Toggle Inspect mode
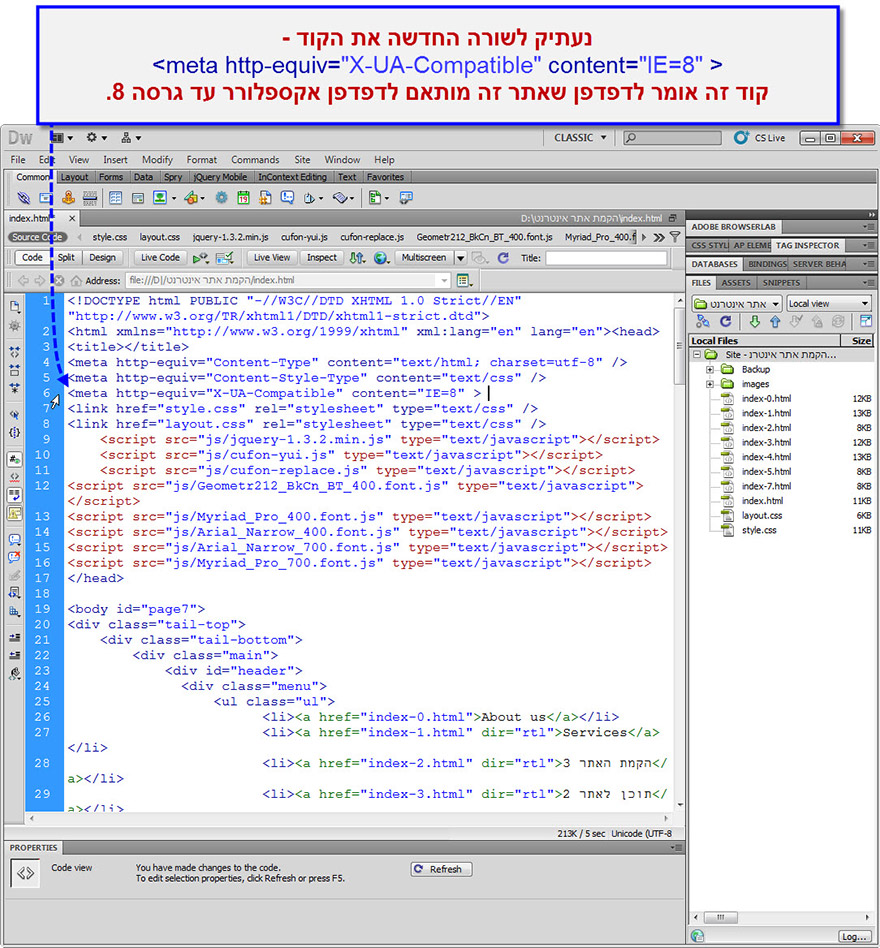The image size is (880, 948). [322, 258]
